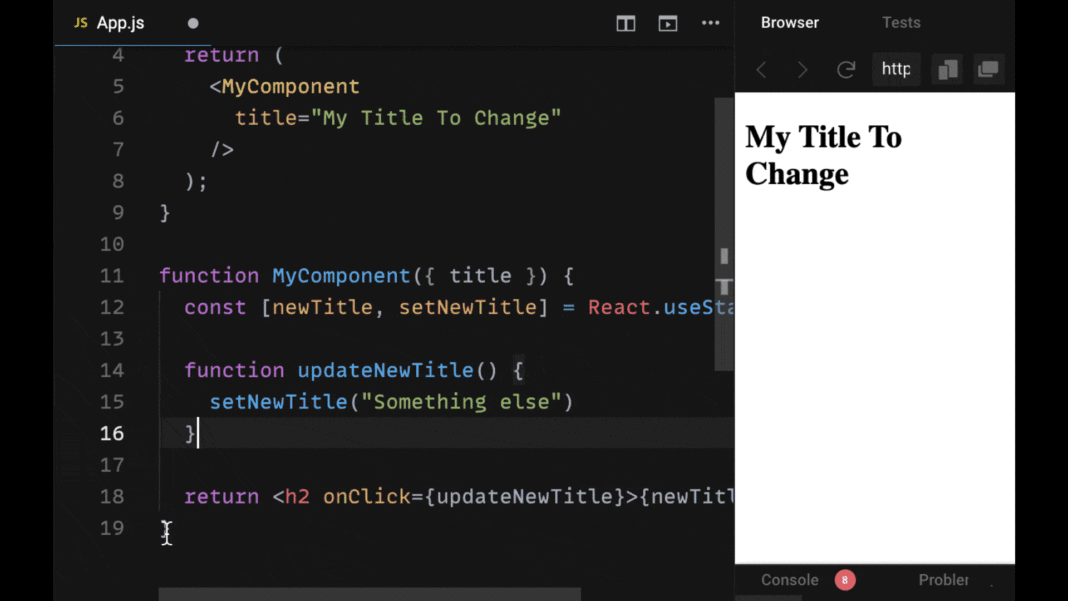Click the unsaved changes dot on App.js
The width and height of the screenshot is (1068, 601).
tap(192, 22)
